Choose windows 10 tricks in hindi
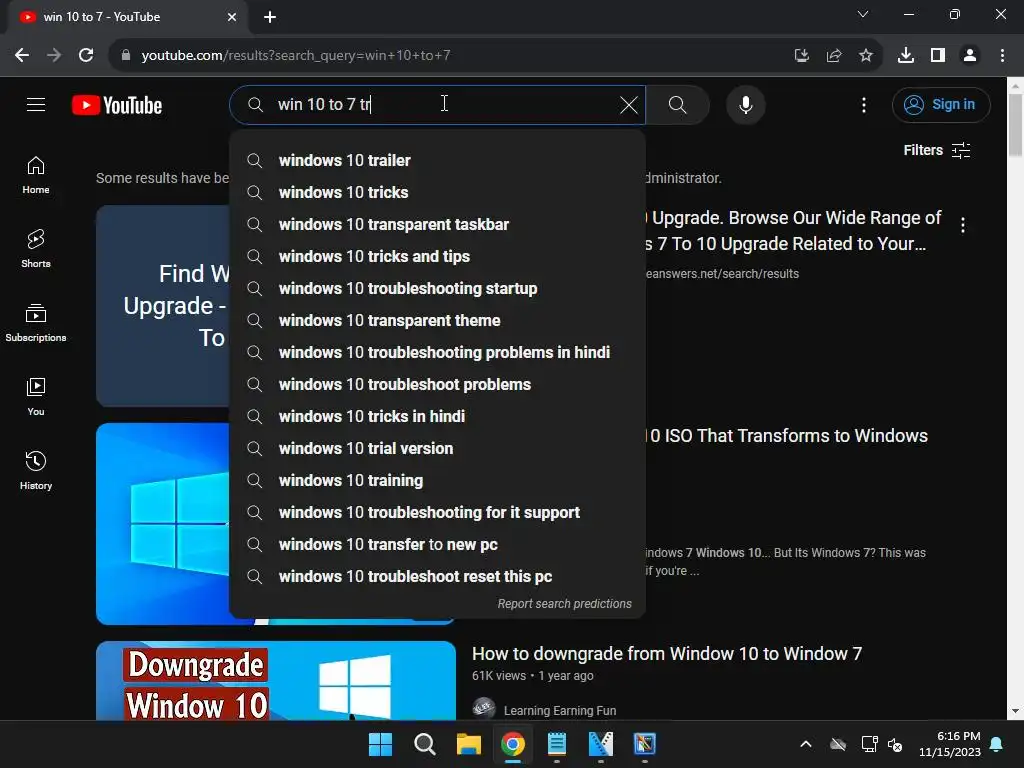The width and height of the screenshot is (1024, 768). pos(438,416)
